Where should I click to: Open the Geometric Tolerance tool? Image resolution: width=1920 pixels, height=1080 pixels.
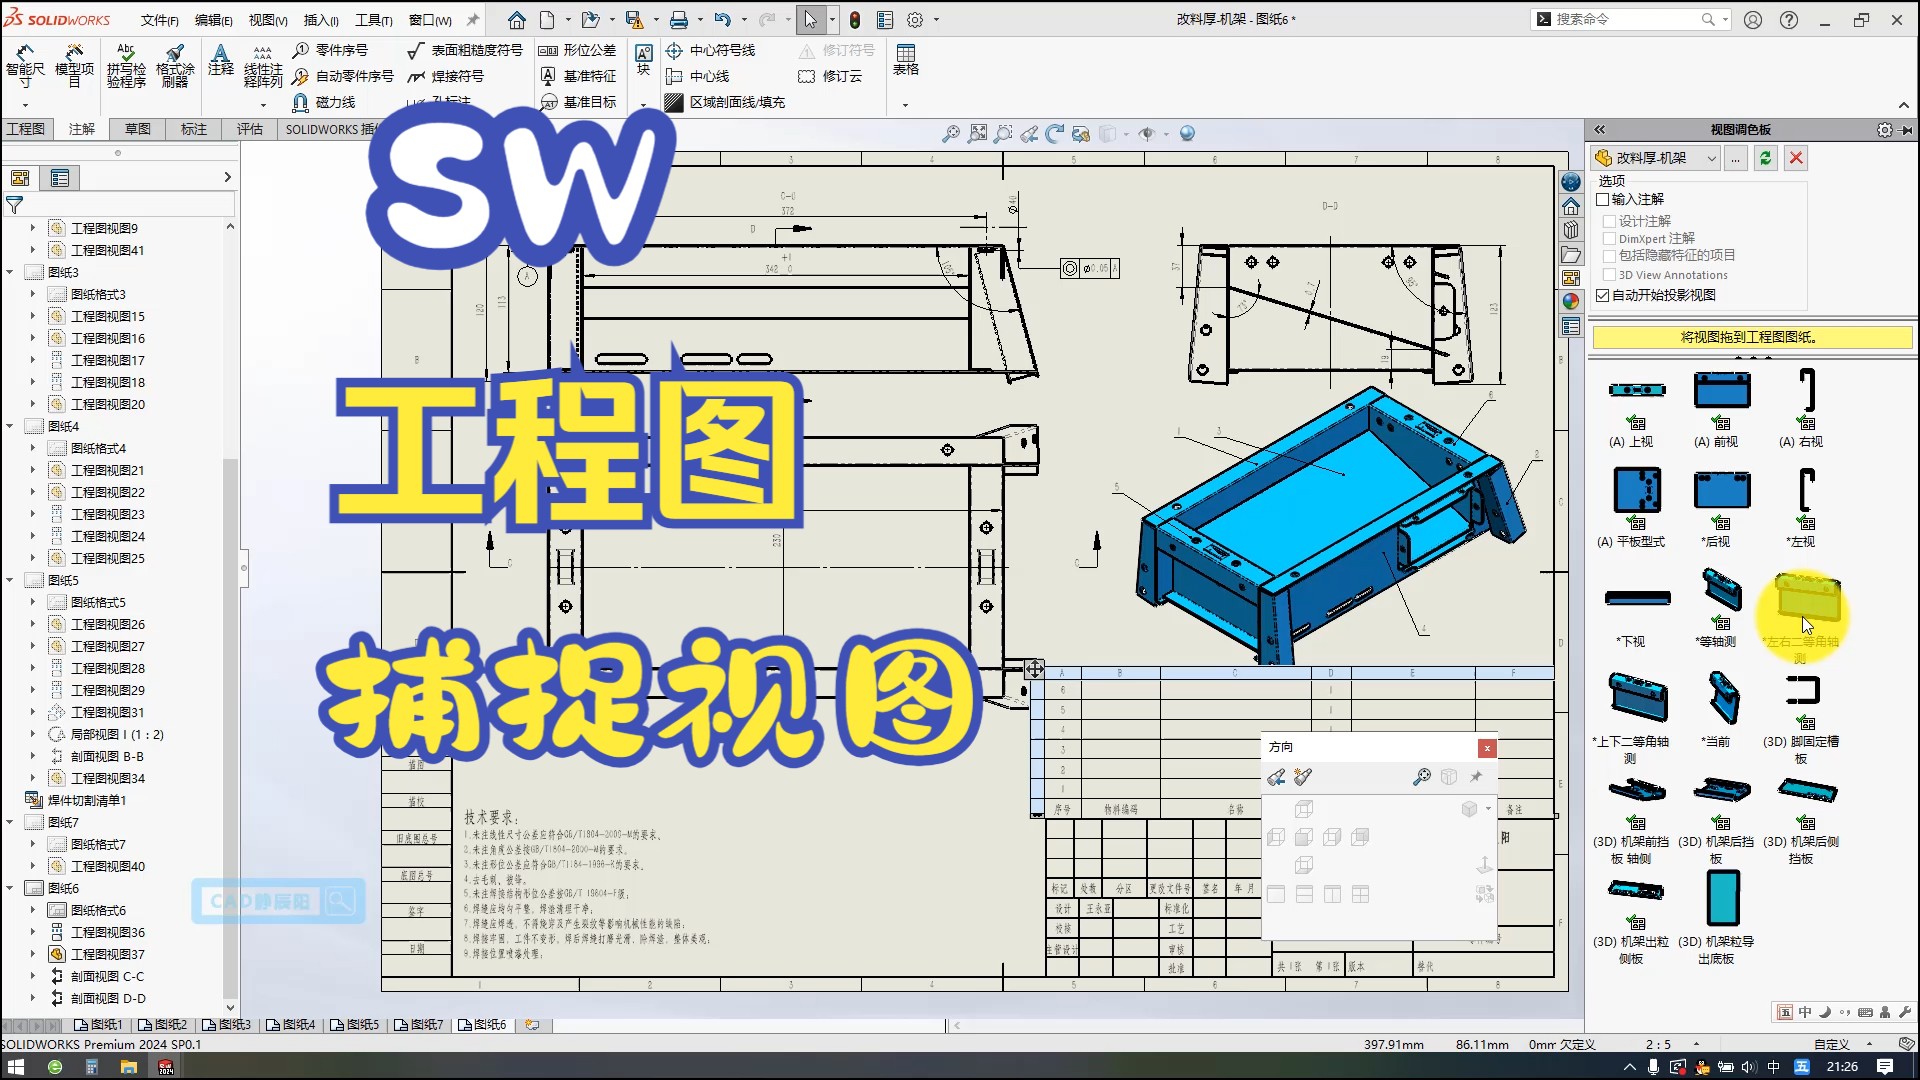577,50
